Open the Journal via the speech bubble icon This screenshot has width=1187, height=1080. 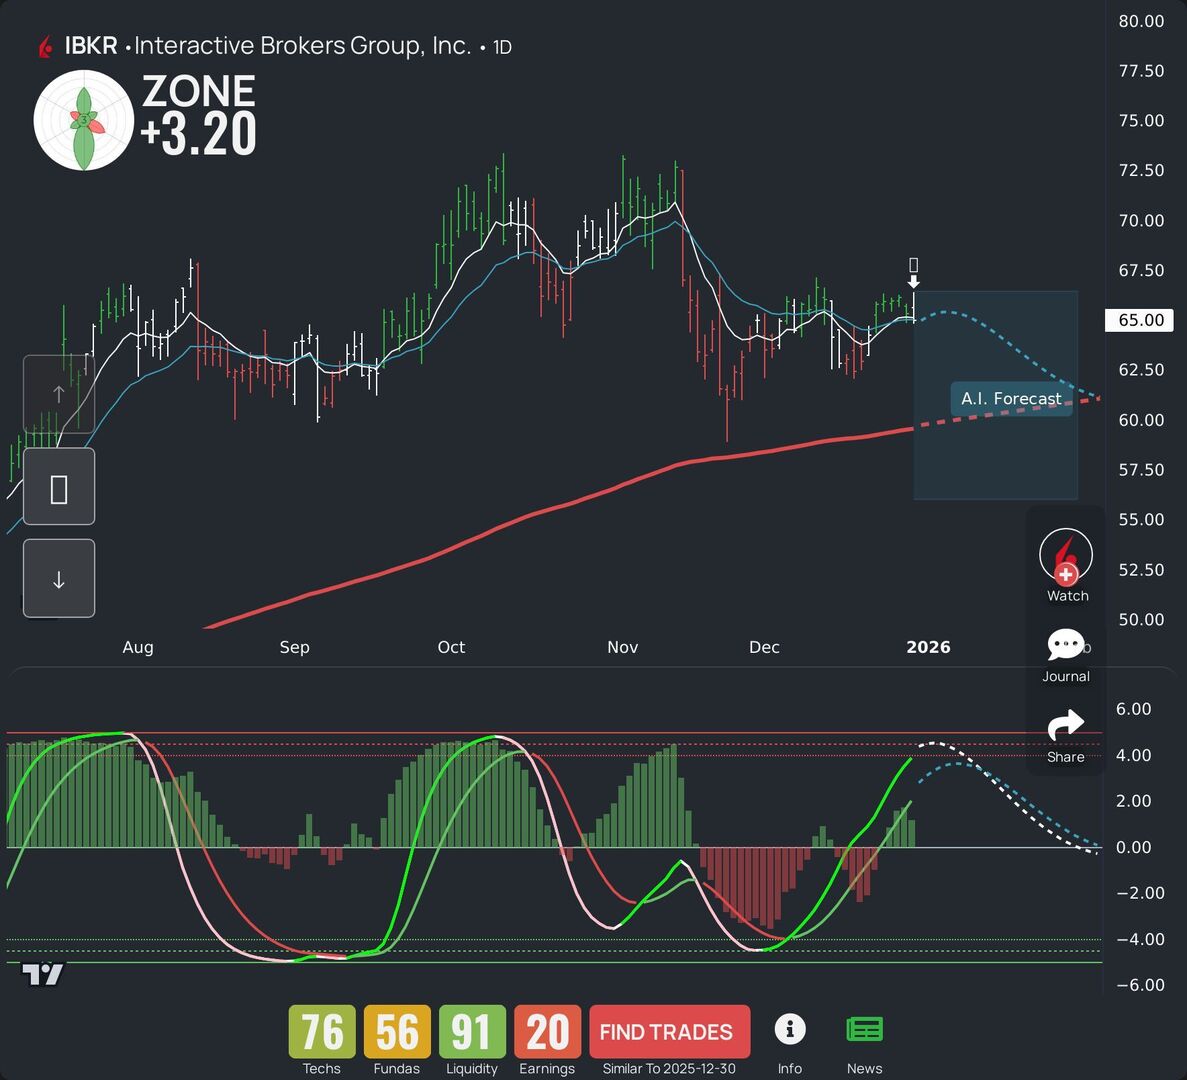pyautogui.click(x=1066, y=645)
